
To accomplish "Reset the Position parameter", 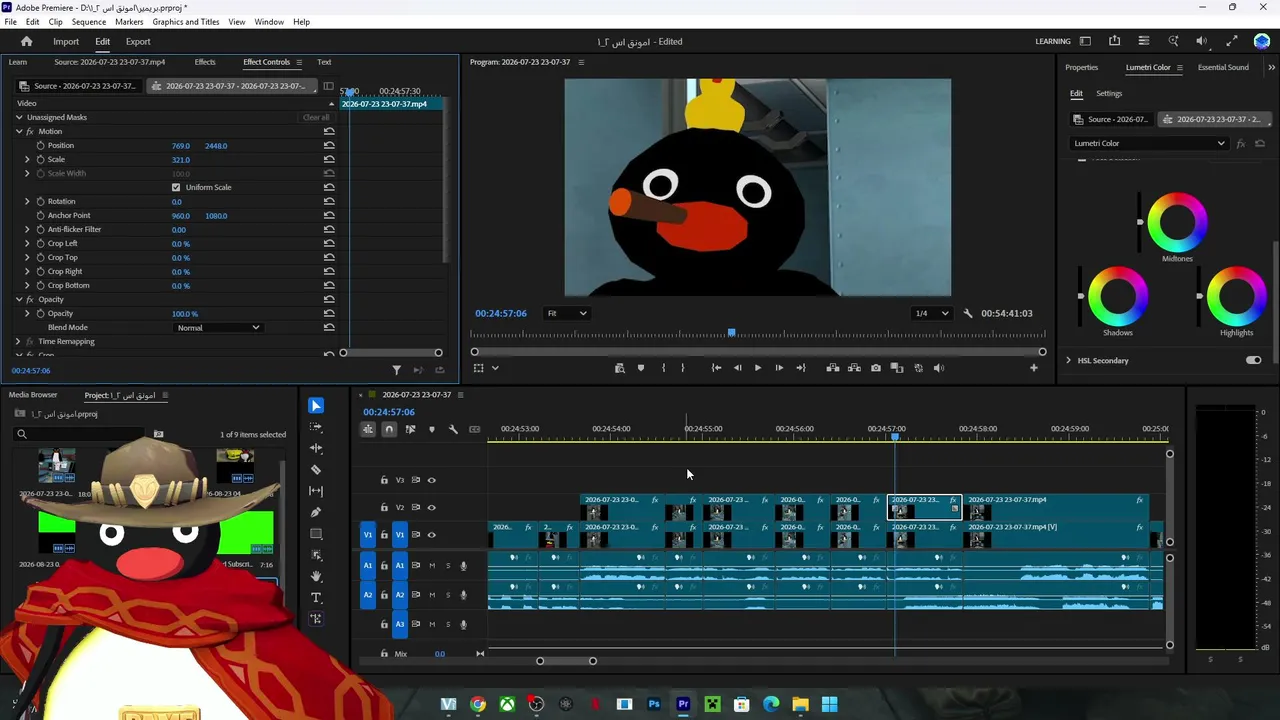I will 329,146.
